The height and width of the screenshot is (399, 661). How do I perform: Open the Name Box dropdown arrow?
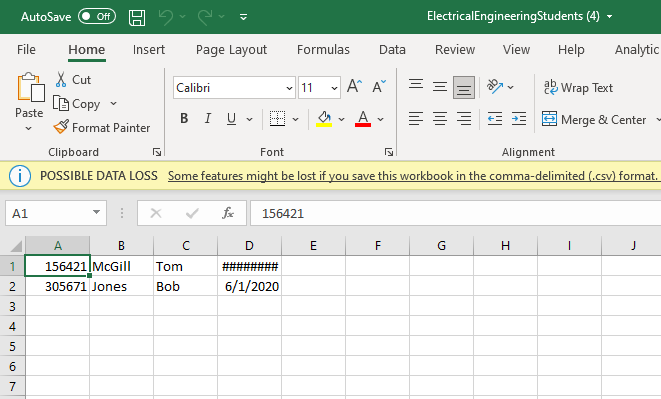(97, 213)
